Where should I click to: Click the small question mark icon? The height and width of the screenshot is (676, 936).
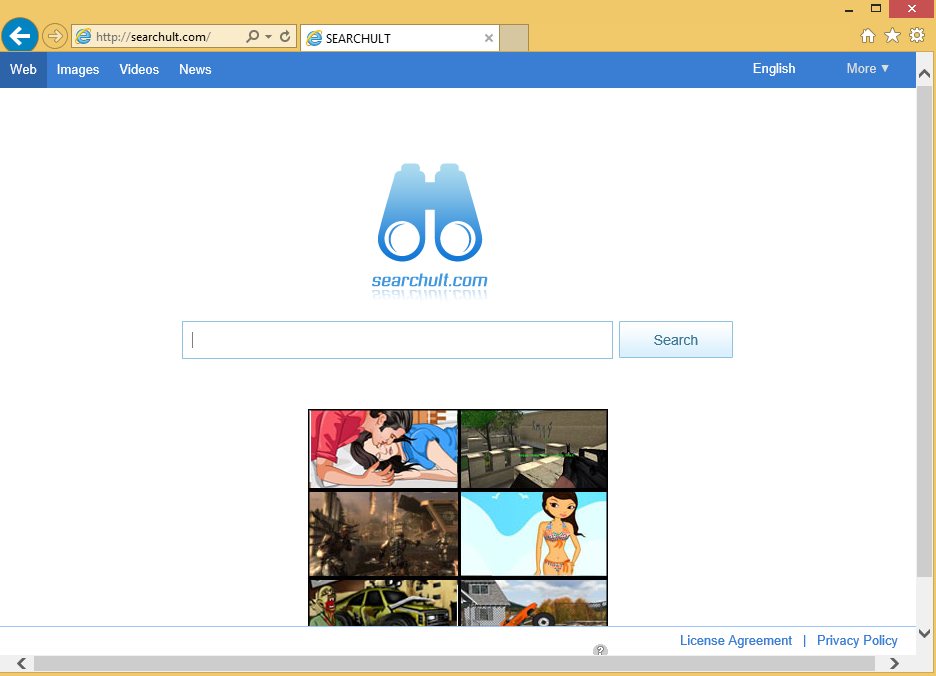pyautogui.click(x=600, y=650)
